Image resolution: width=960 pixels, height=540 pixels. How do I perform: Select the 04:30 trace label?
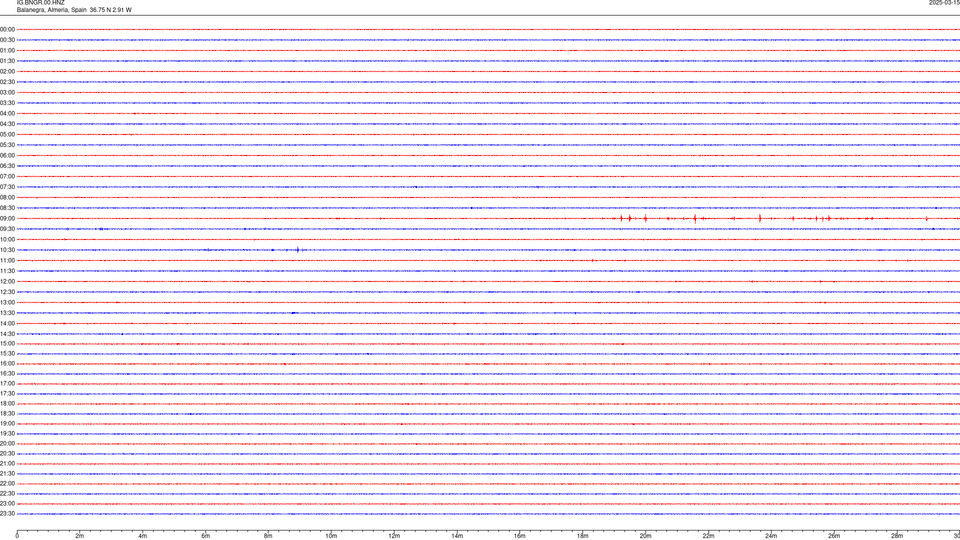coord(7,124)
